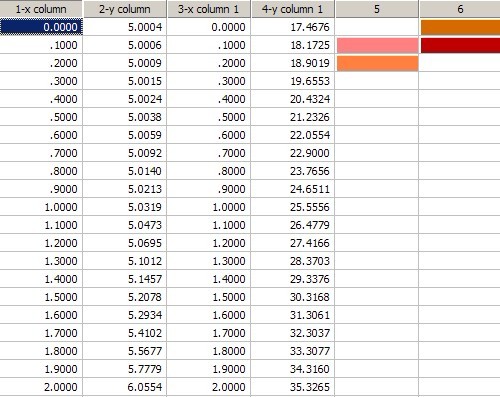Screen dimensions: 500x397
Task: Select the highlighted 0.0000 cell
Action: point(41,27)
